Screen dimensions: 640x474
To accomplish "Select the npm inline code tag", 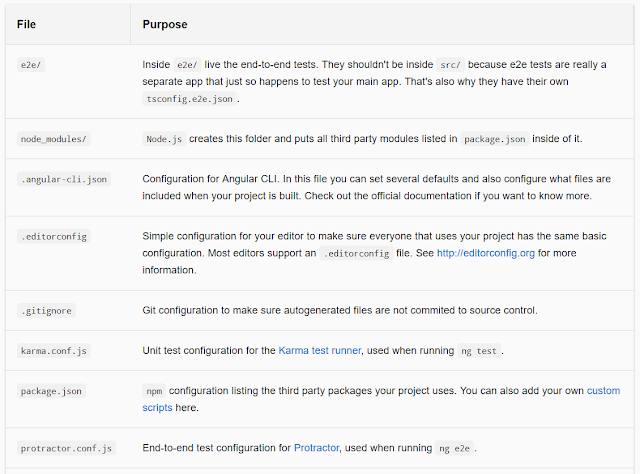I will point(154,391).
